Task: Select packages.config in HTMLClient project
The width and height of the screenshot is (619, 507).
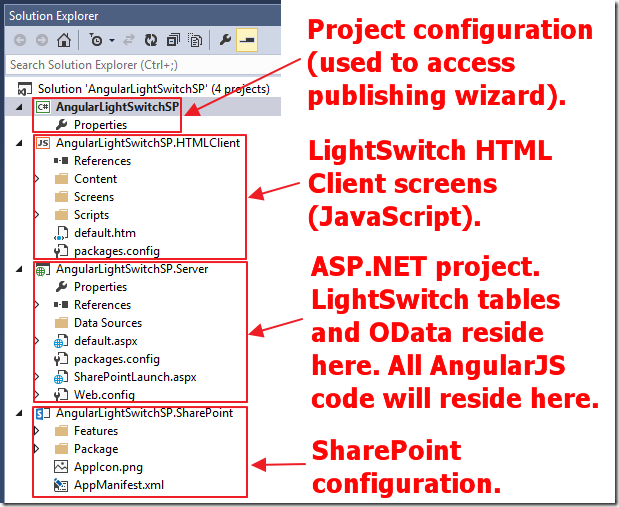Action: pos(117,251)
